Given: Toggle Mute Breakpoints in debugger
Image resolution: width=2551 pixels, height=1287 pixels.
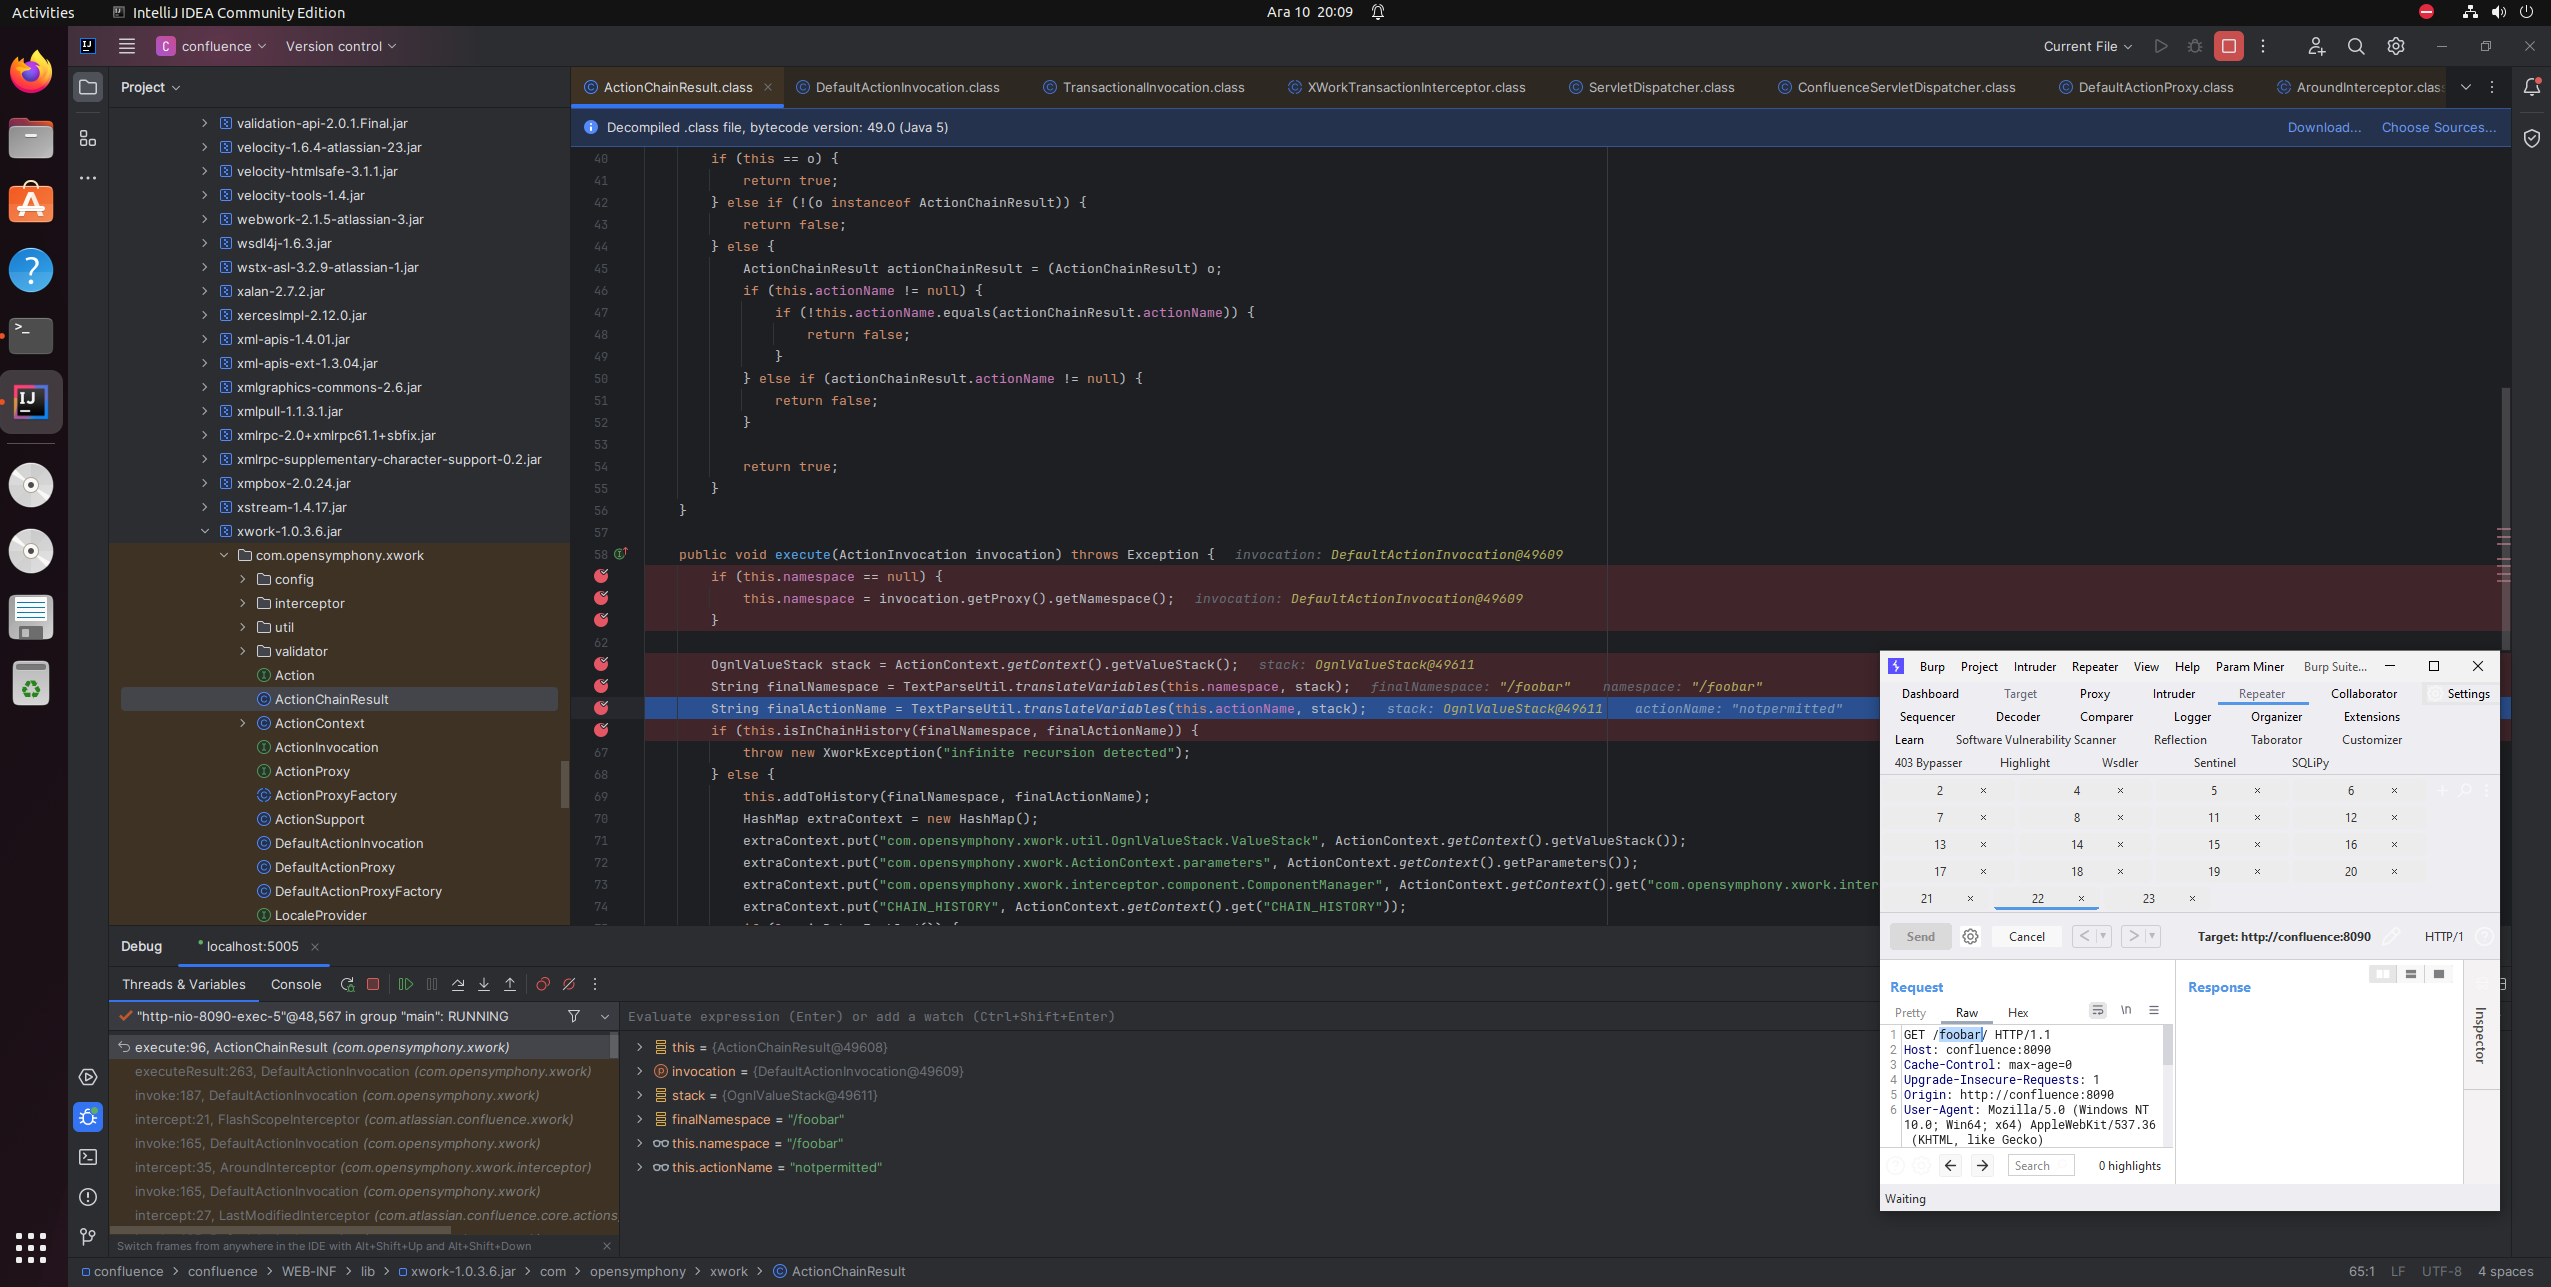Looking at the screenshot, I should (x=569, y=984).
